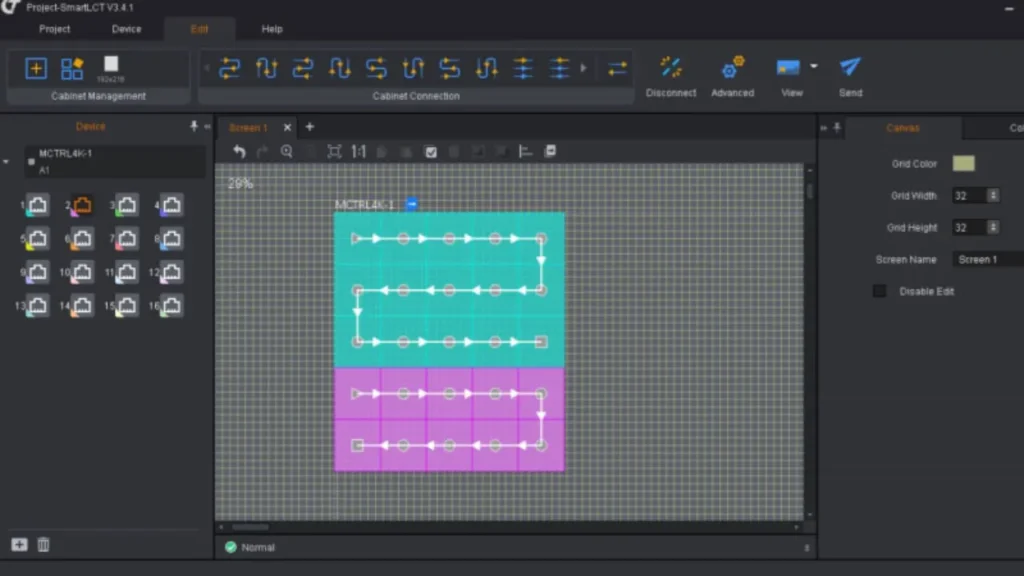The height and width of the screenshot is (576, 1024).
Task: Click the 1:1 actual size icon
Action: pyautogui.click(x=358, y=152)
